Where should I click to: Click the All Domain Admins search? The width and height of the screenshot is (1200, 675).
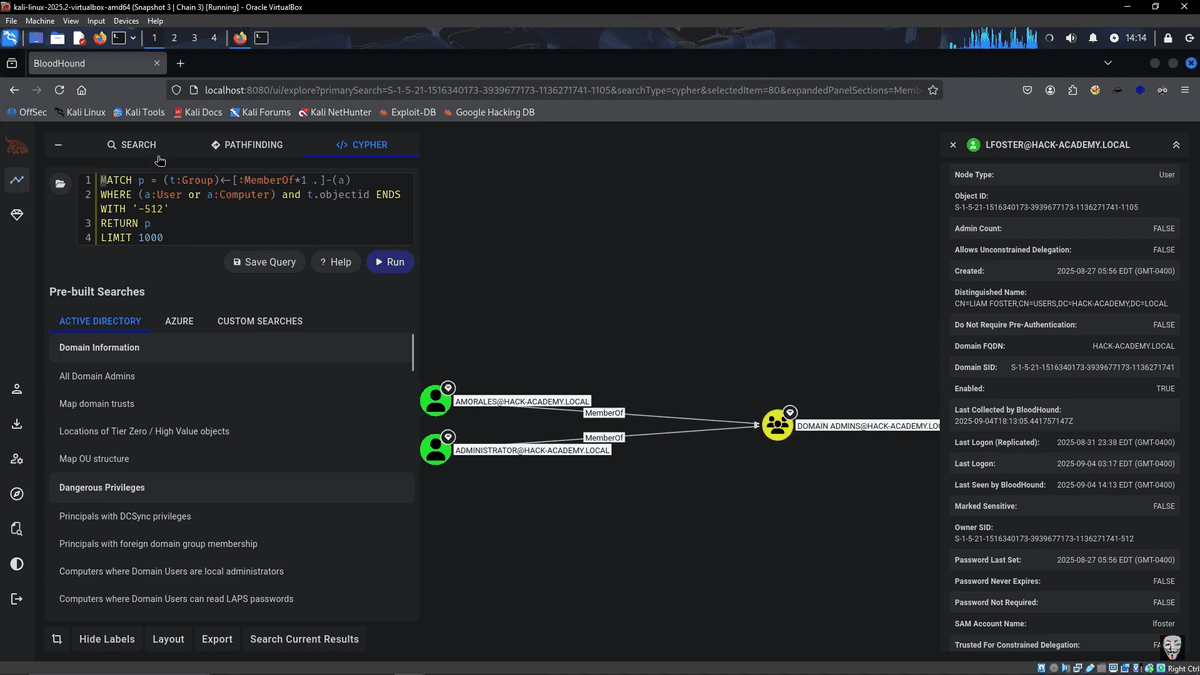(x=97, y=376)
